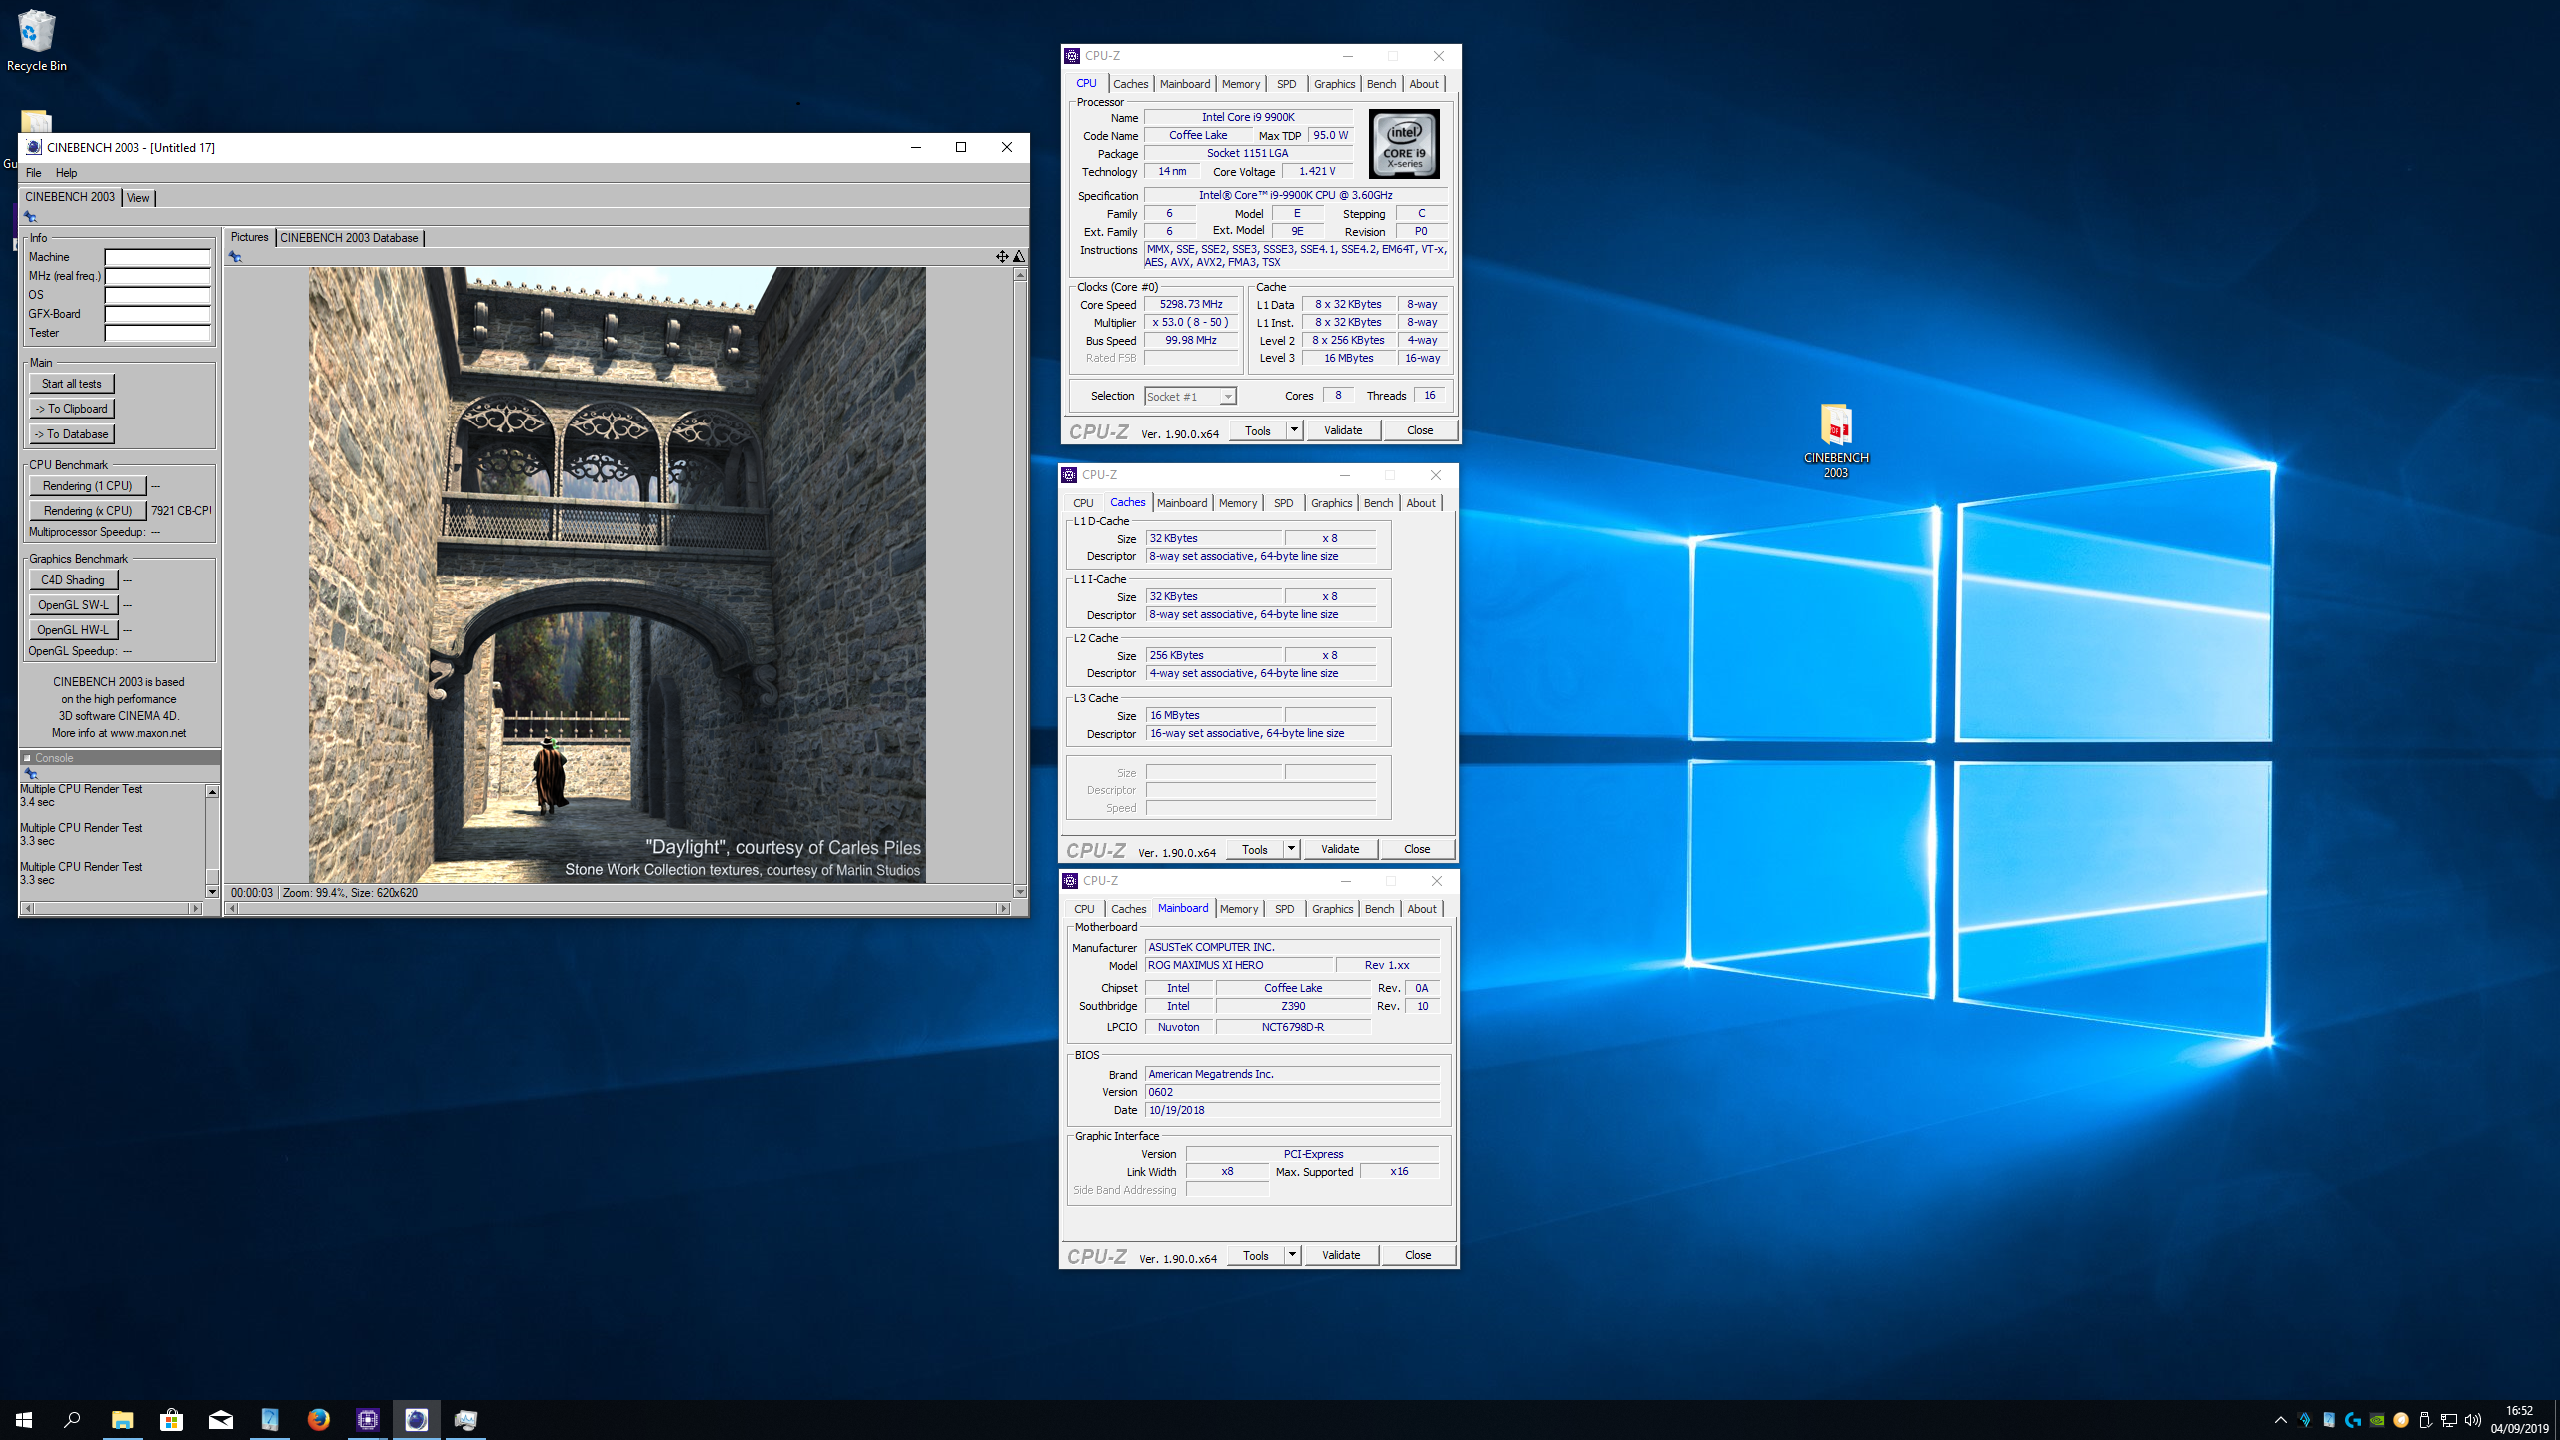Click Validate in the CPU tab window

click(1343, 430)
